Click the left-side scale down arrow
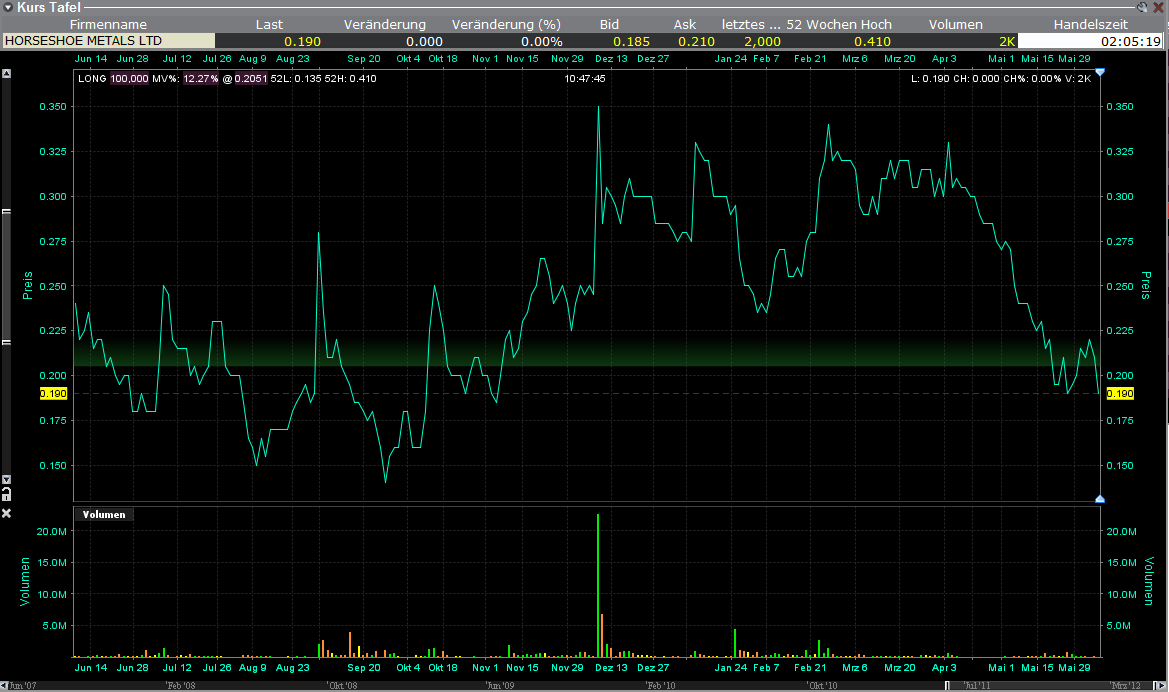This screenshot has height=692, width=1169. click(6, 479)
